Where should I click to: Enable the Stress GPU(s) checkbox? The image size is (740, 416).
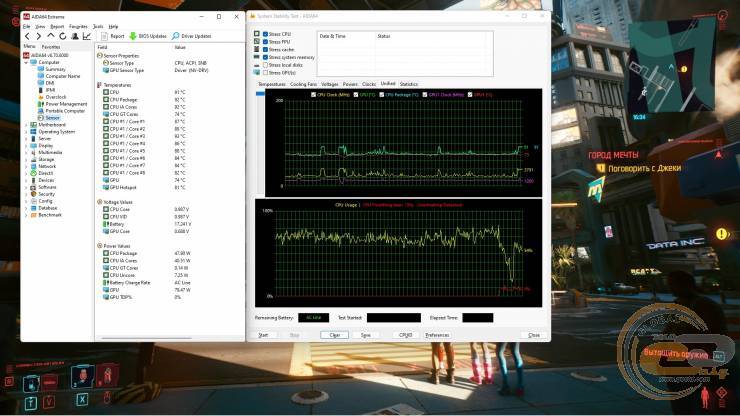(x=265, y=73)
